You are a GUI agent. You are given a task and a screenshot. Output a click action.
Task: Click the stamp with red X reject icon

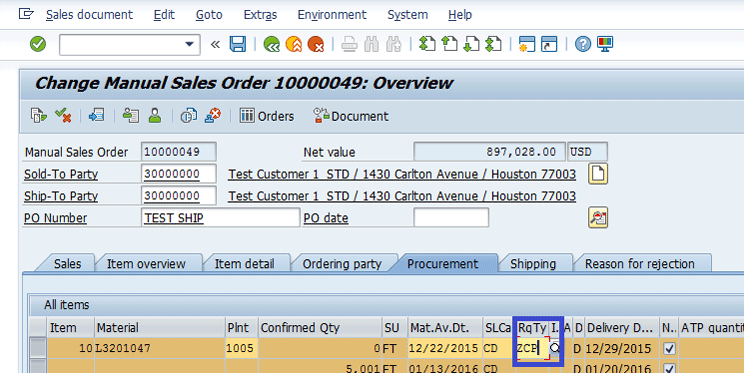[x=213, y=115]
